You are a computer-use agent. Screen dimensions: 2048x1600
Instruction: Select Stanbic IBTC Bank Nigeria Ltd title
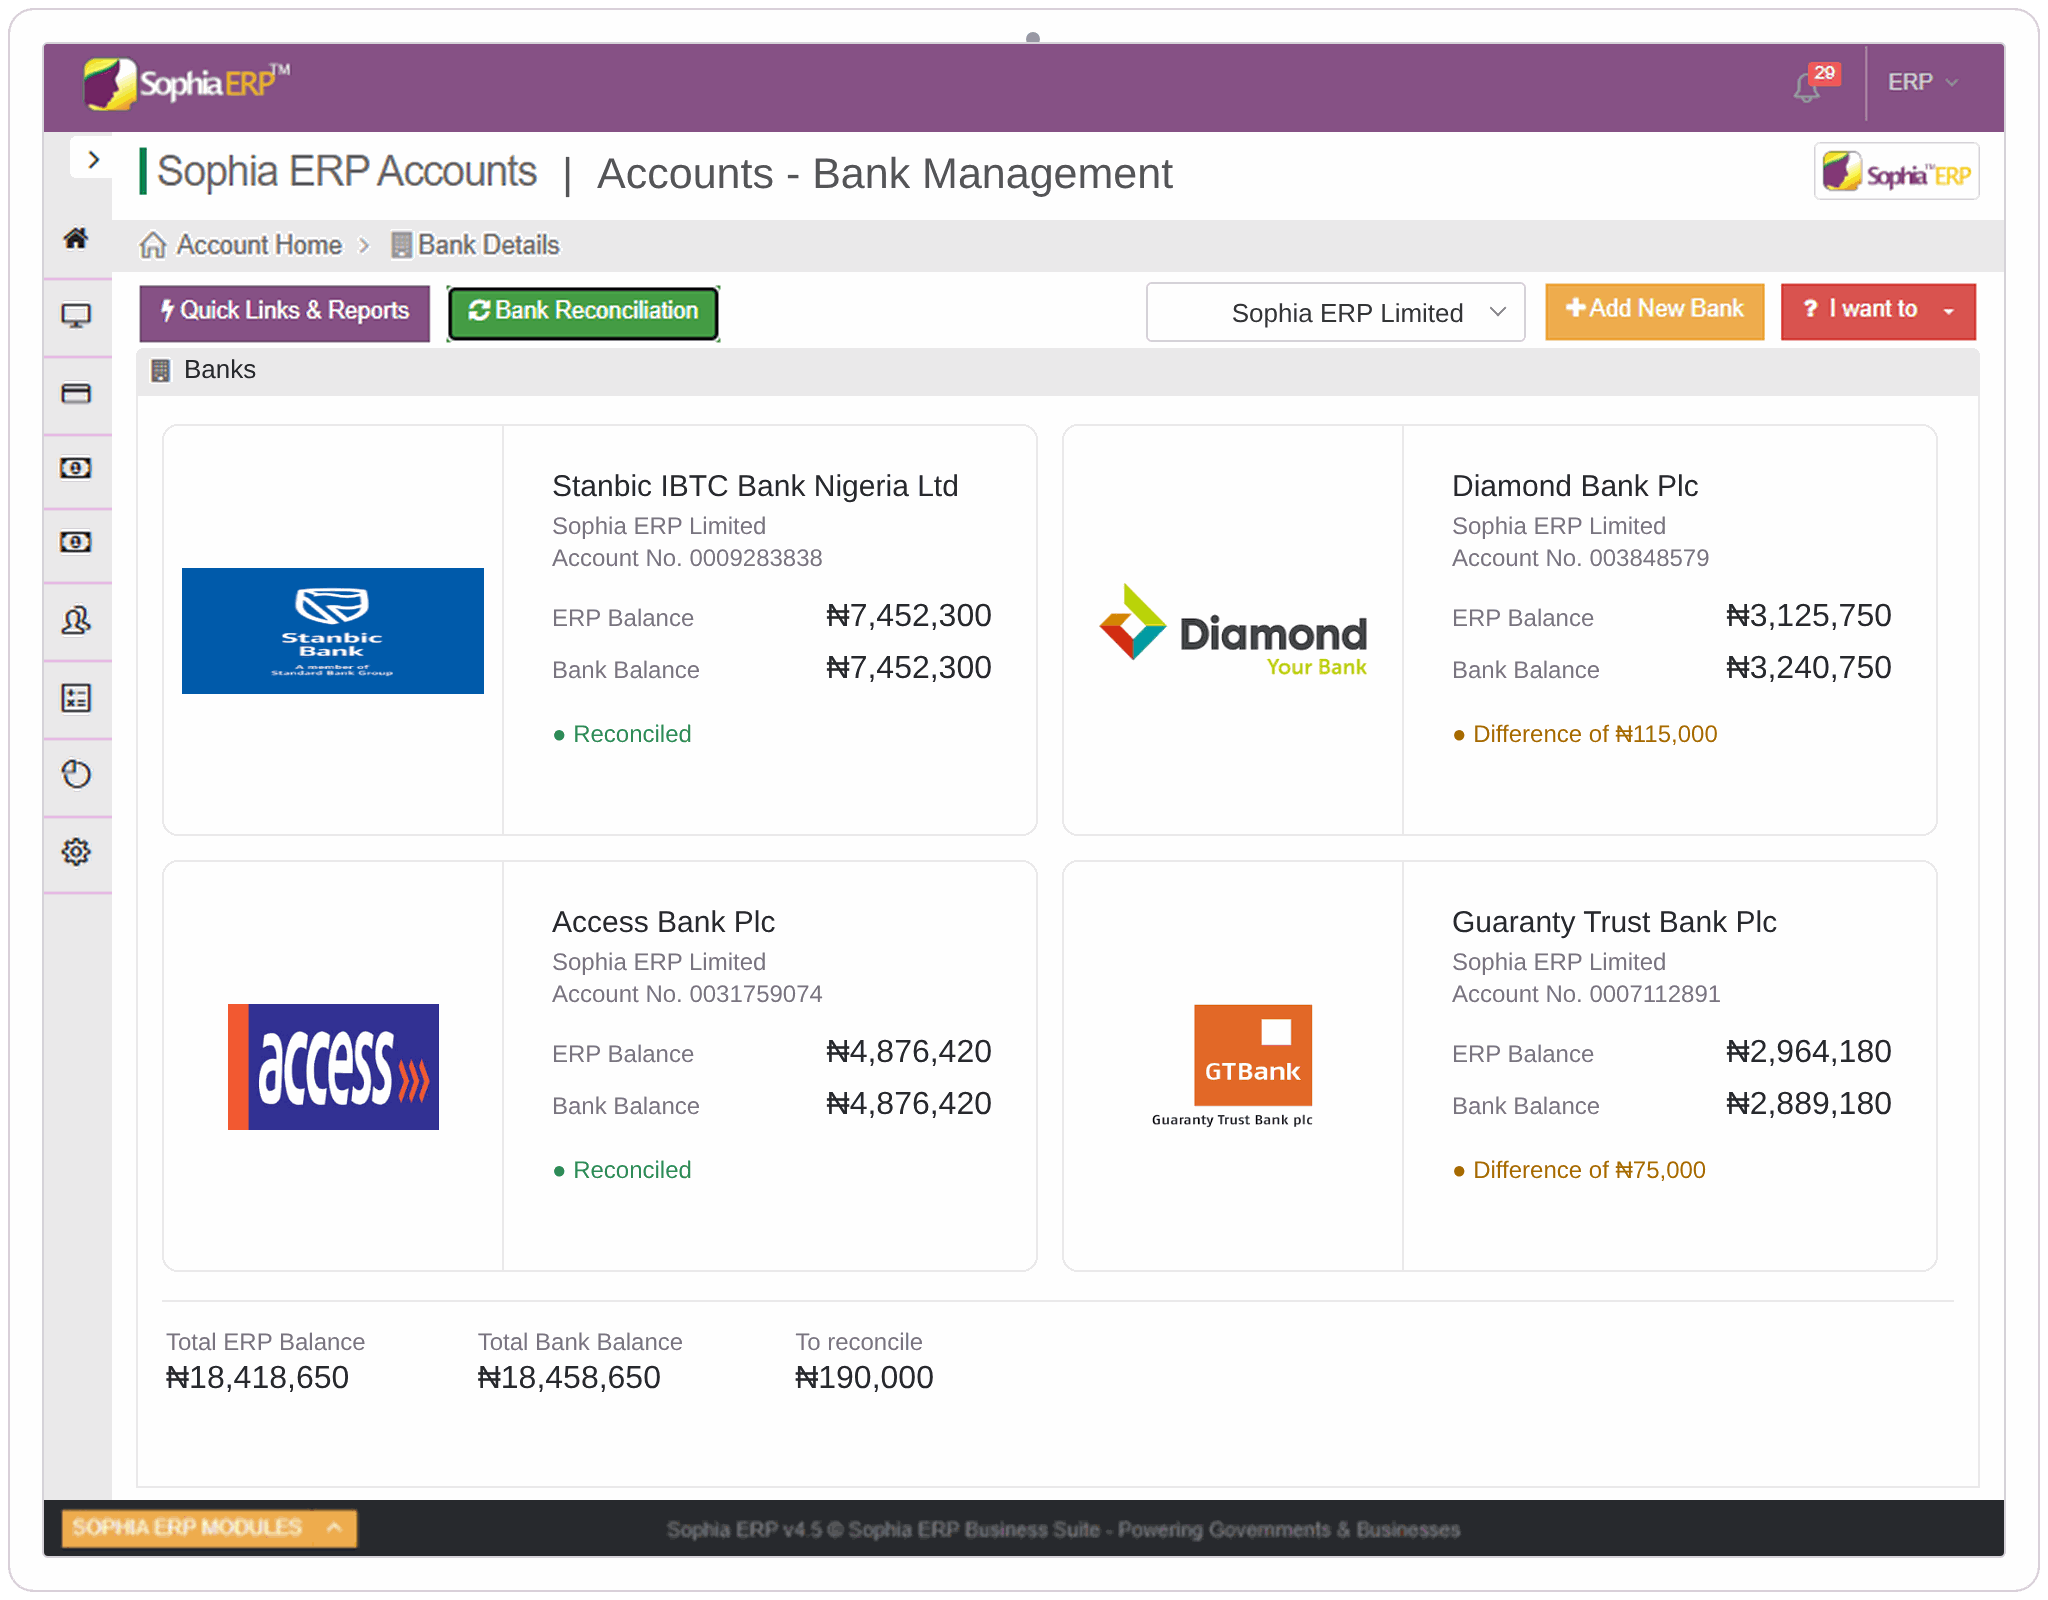click(755, 486)
